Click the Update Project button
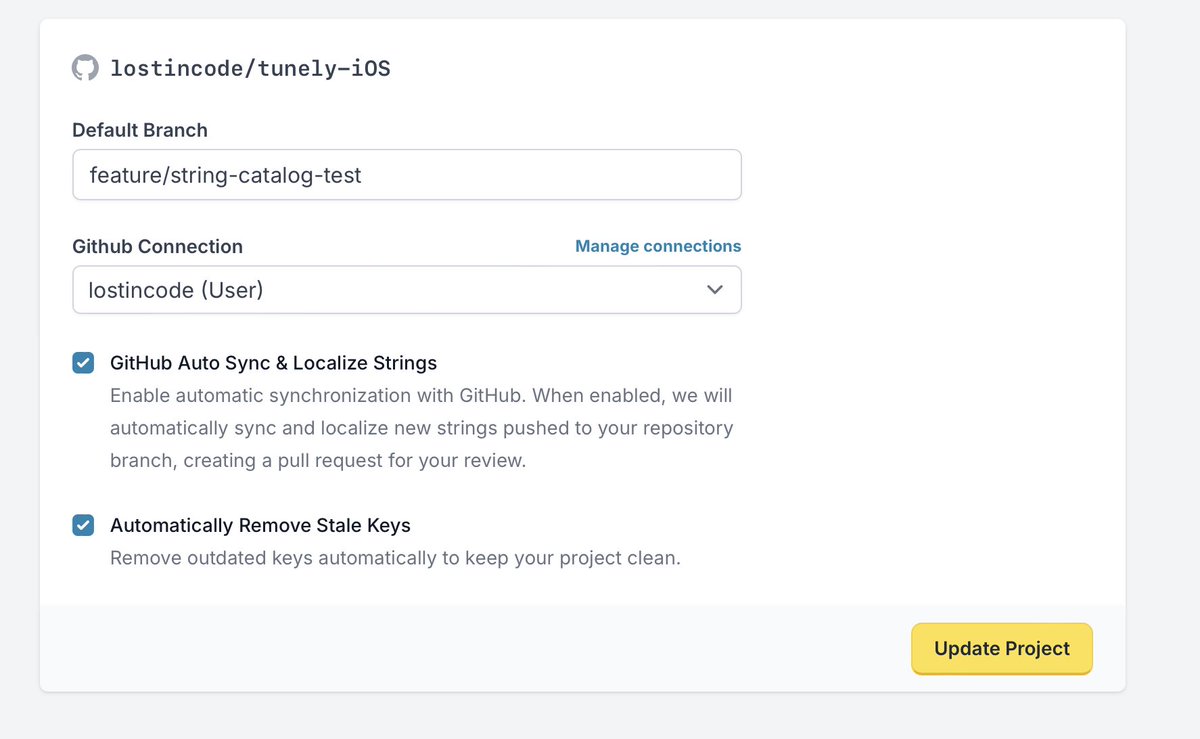1200x739 pixels. click(1002, 649)
